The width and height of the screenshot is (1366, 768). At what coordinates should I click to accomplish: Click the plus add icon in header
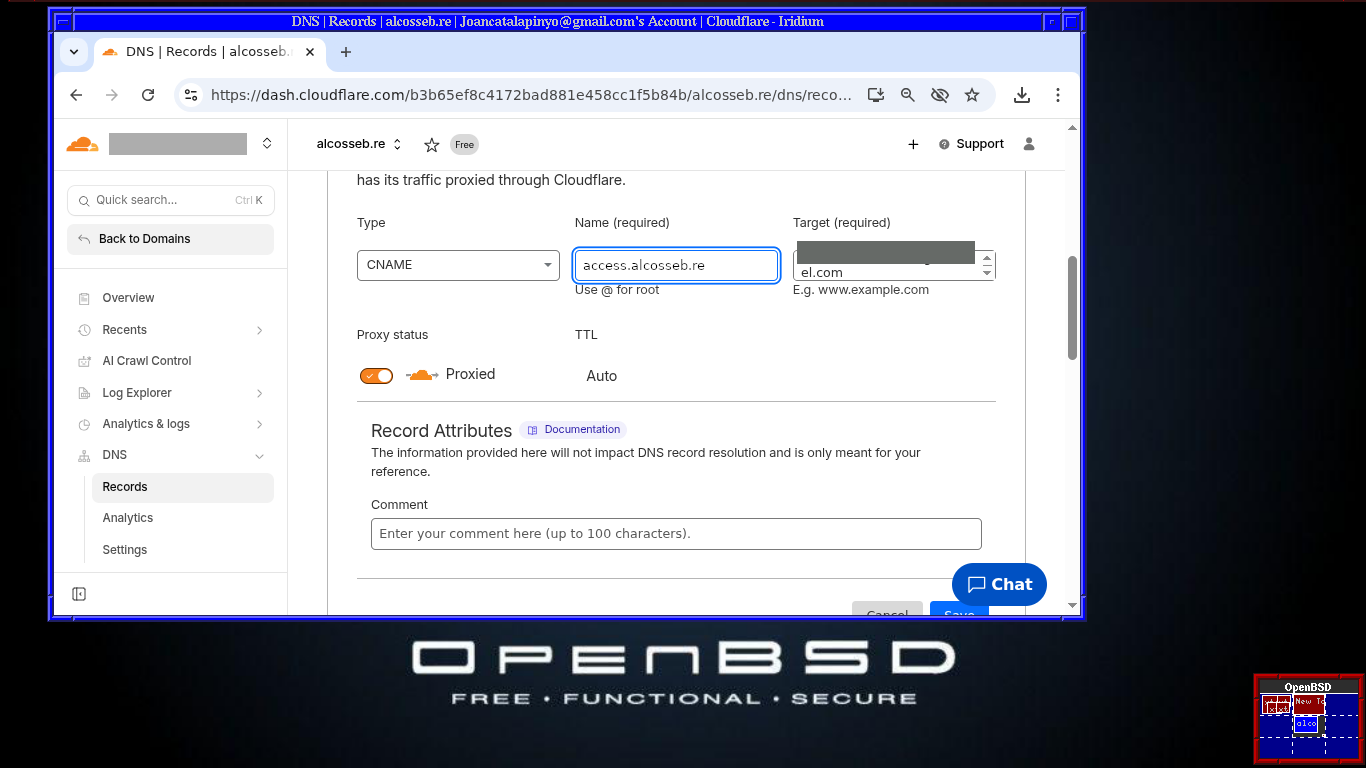tap(913, 144)
